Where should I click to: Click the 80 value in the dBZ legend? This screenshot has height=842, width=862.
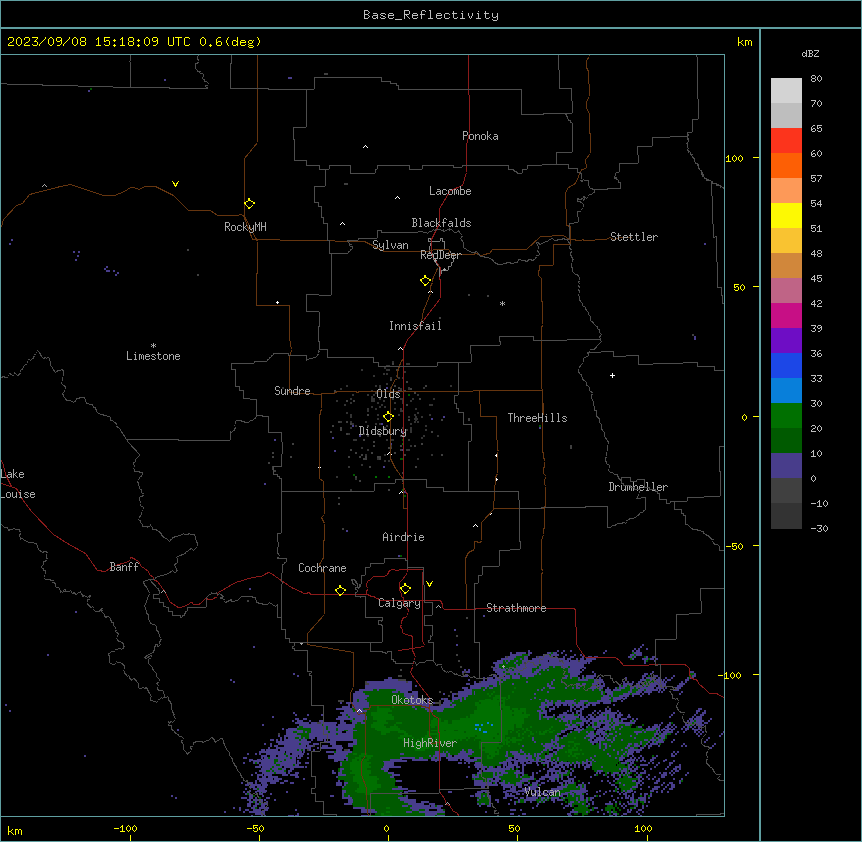click(x=816, y=79)
